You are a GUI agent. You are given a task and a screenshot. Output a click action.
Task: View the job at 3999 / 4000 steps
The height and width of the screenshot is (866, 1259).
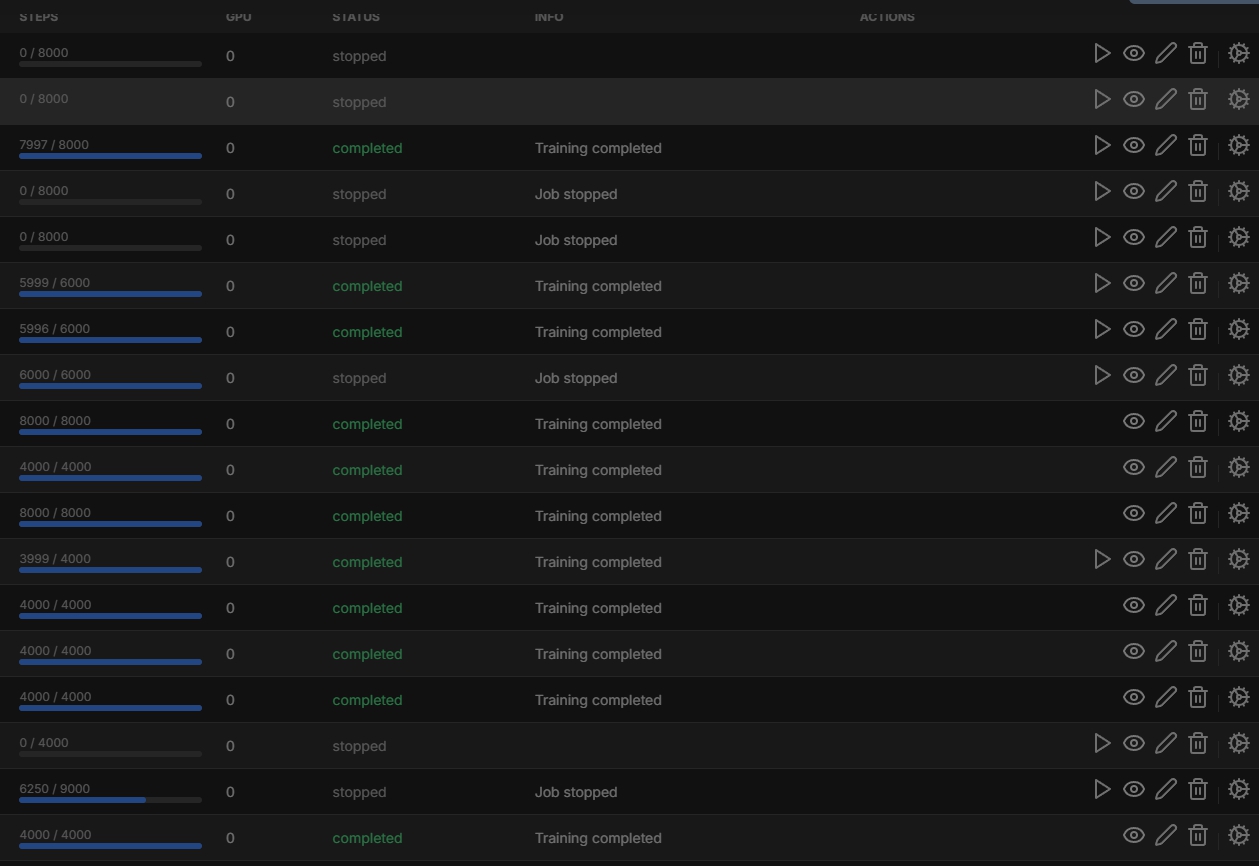pyautogui.click(x=1133, y=559)
